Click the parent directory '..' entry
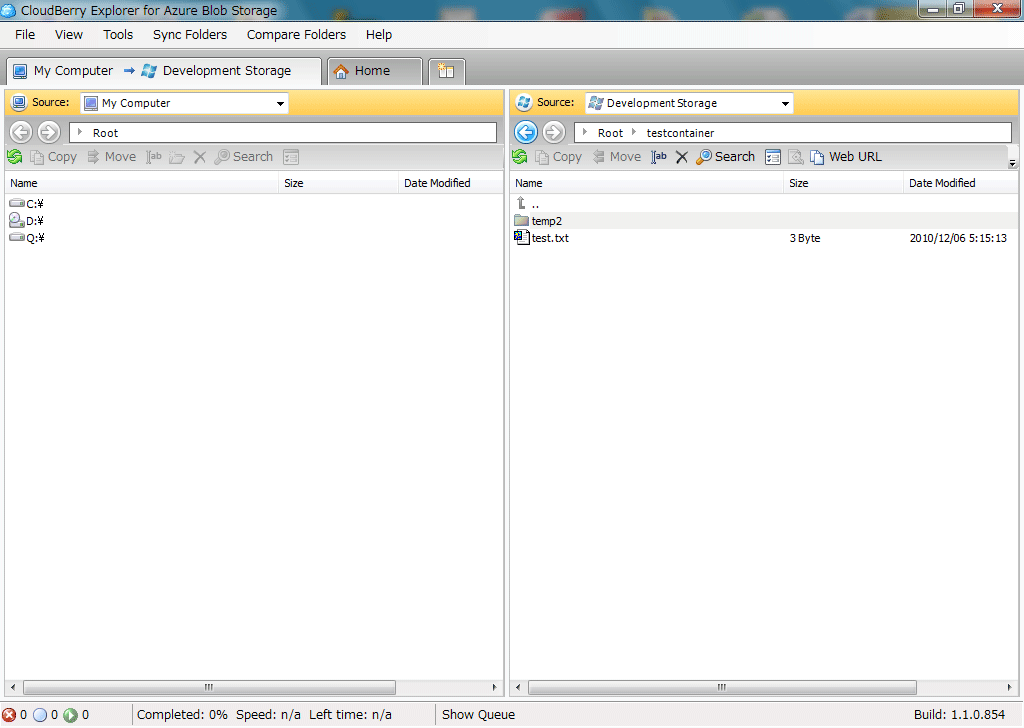The height and width of the screenshot is (728, 1024). [528, 204]
